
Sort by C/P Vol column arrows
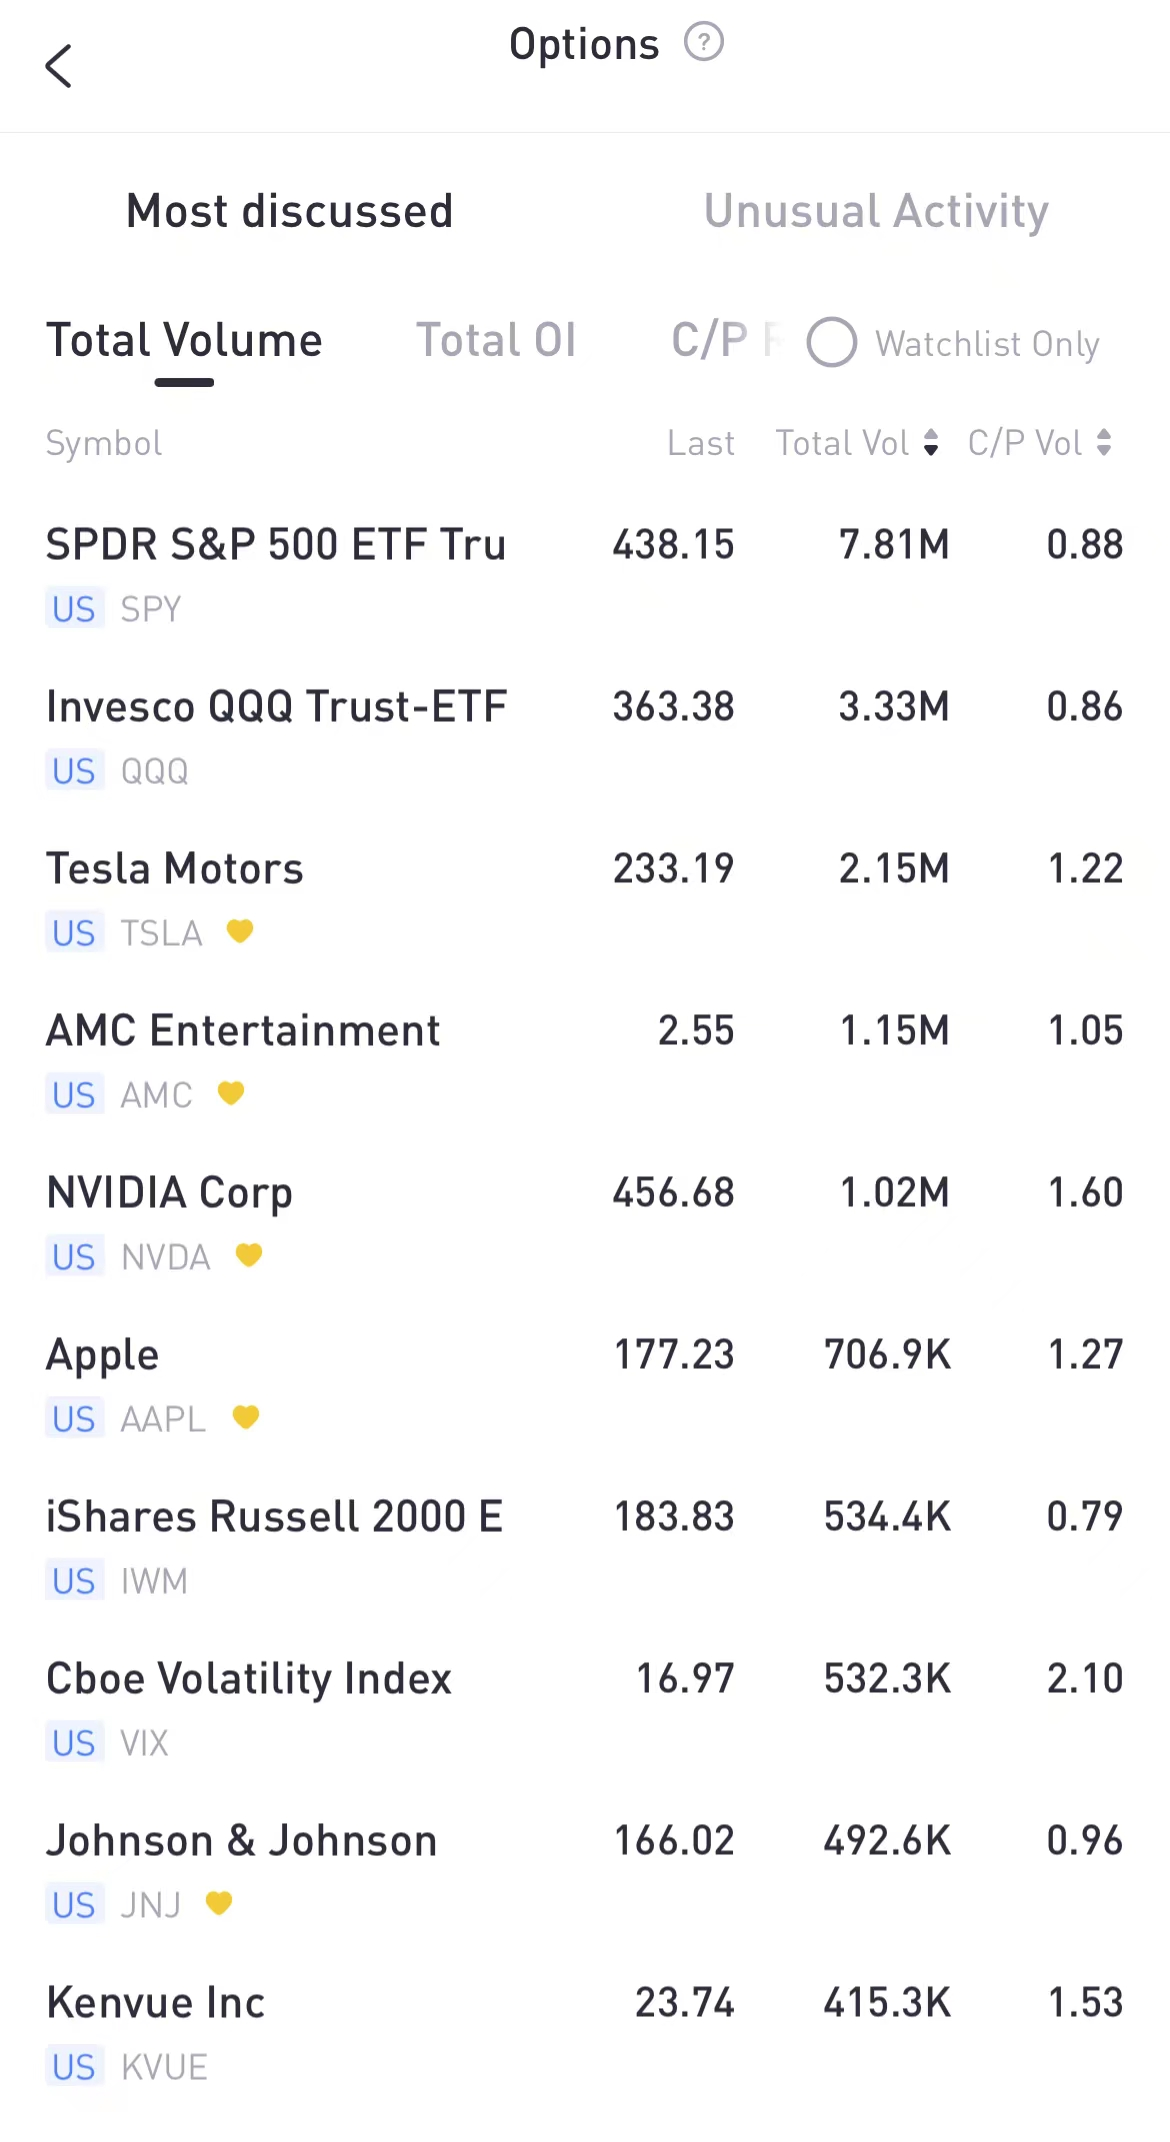point(1104,443)
